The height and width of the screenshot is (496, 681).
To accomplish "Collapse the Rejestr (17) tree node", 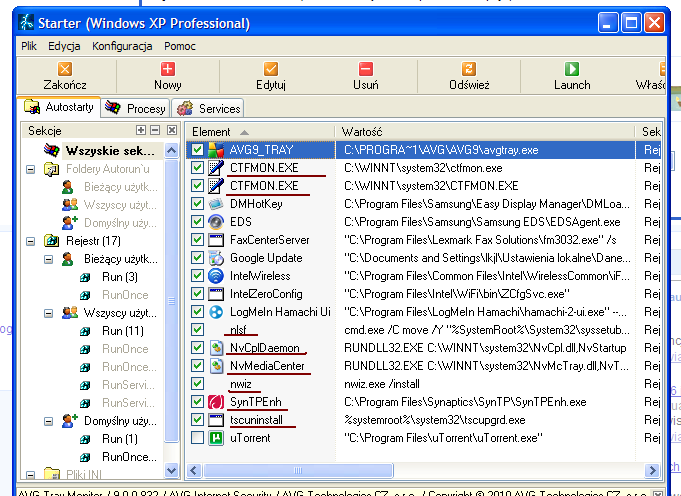I will (32, 240).
